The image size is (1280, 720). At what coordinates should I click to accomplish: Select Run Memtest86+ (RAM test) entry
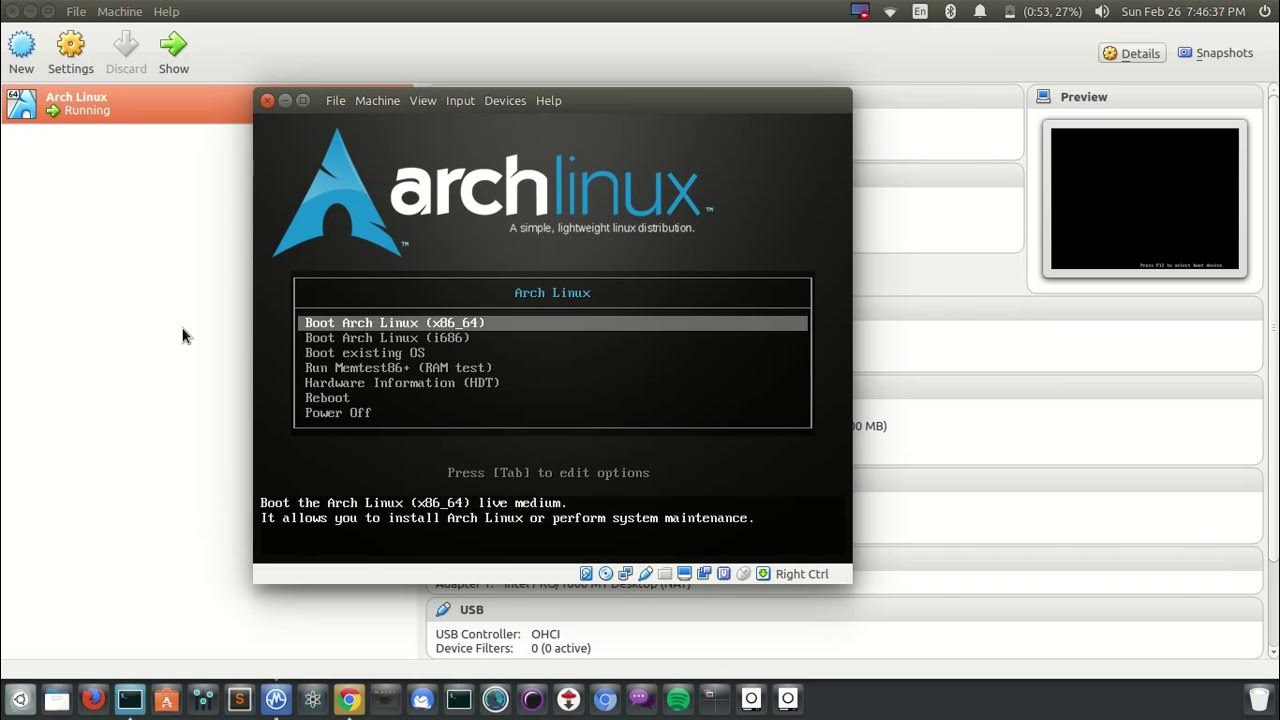pyautogui.click(x=398, y=368)
